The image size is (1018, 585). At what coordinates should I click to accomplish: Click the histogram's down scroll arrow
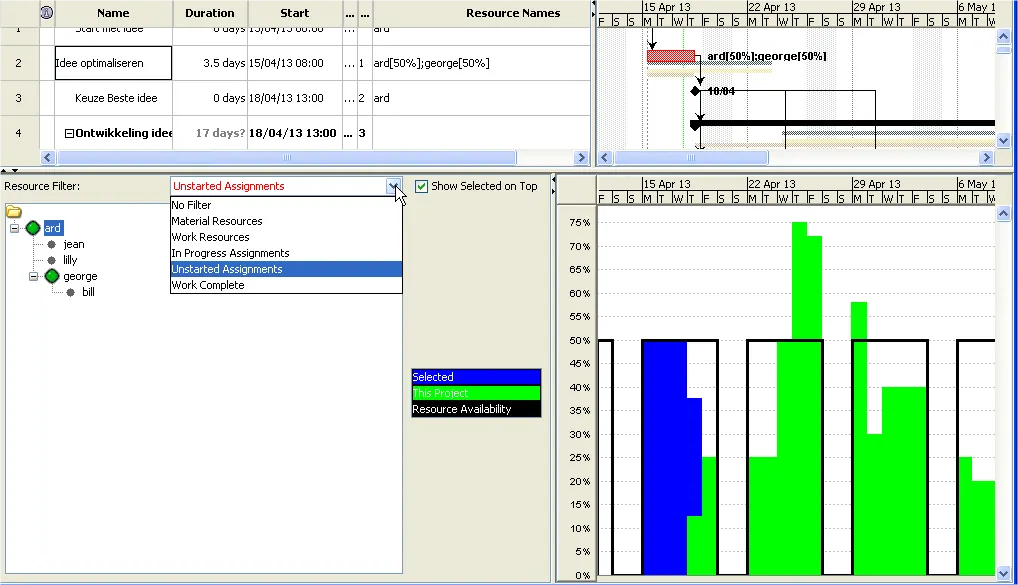point(1003,573)
